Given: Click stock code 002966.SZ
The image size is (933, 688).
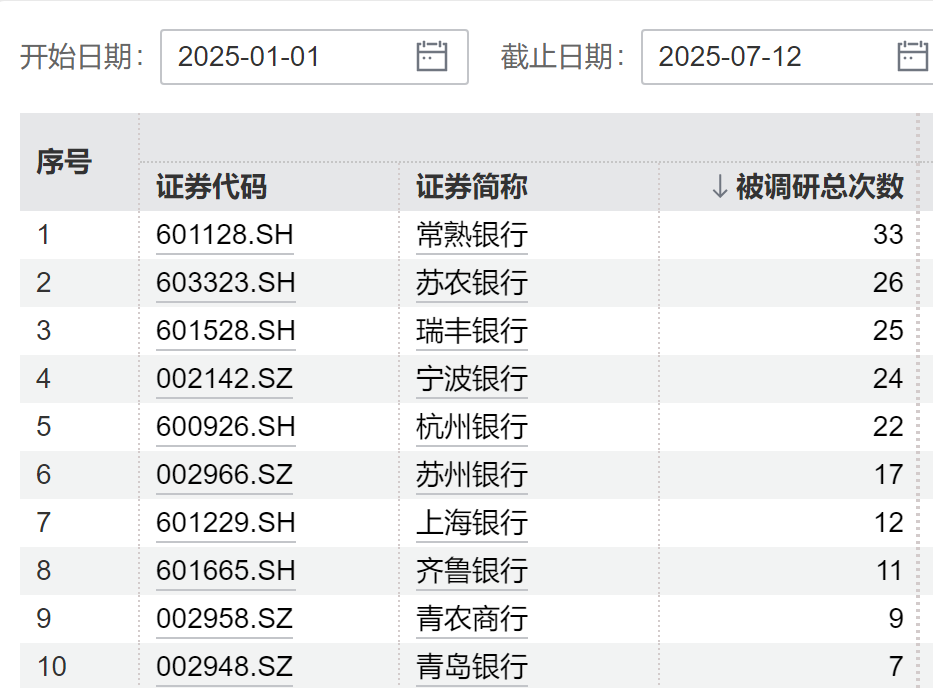Looking at the screenshot, I should (x=224, y=475).
